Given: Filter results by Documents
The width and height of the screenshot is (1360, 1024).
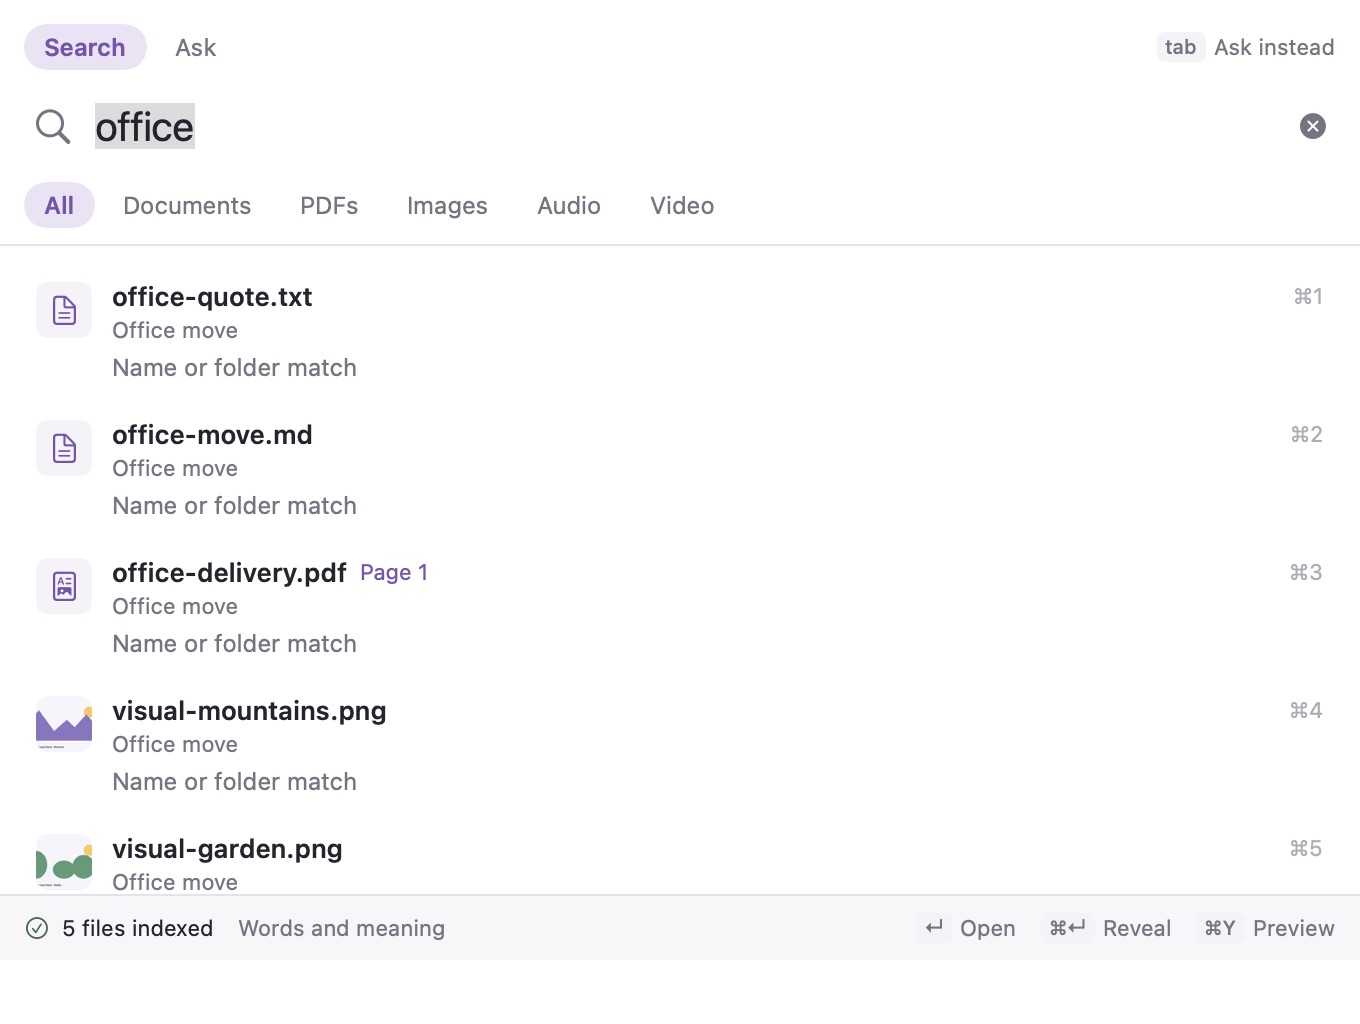Looking at the screenshot, I should tap(187, 205).
